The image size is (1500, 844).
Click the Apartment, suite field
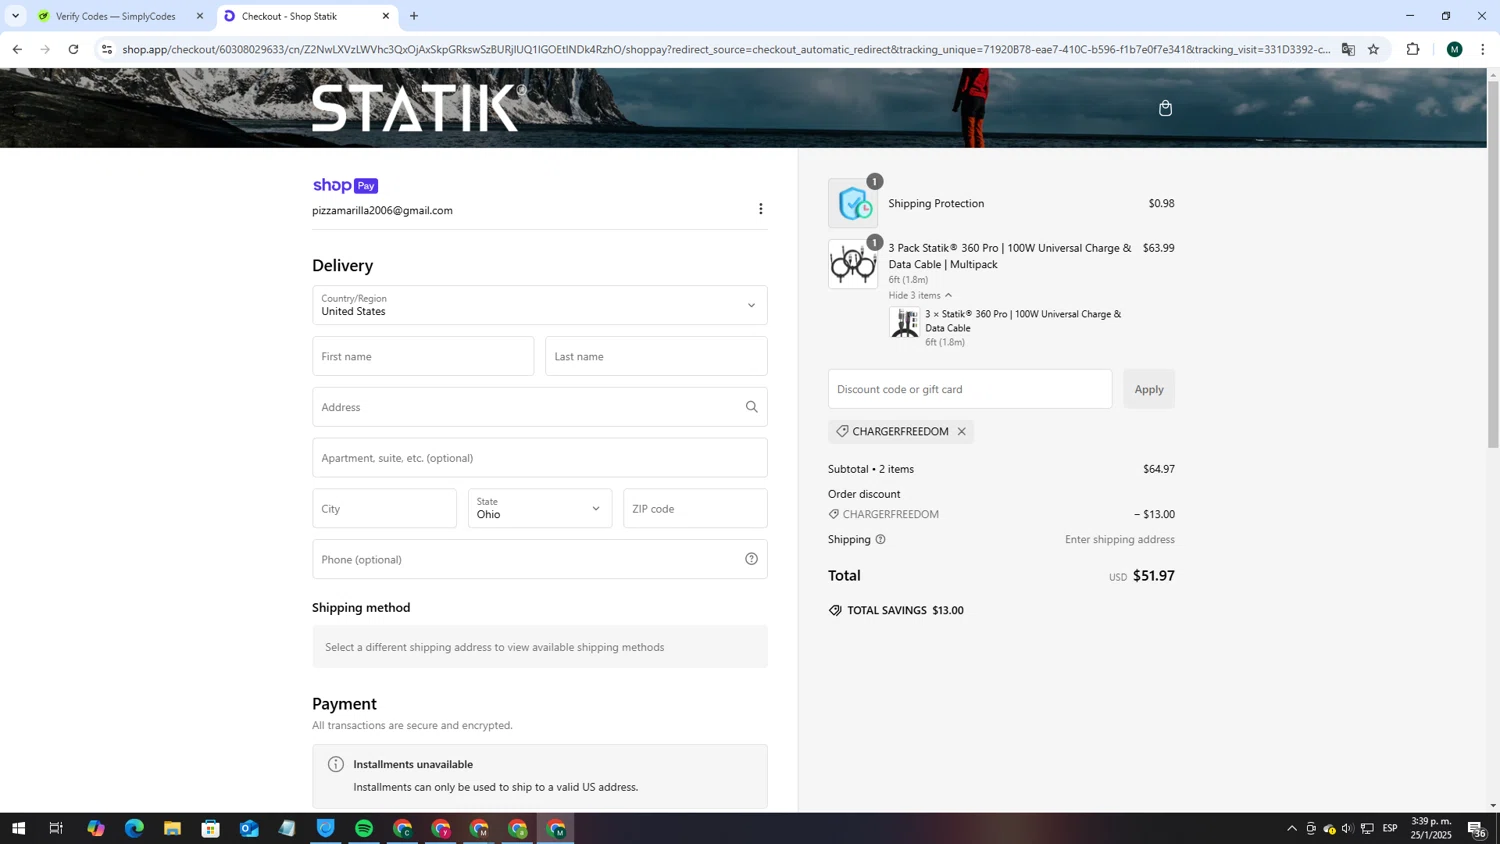540,458
